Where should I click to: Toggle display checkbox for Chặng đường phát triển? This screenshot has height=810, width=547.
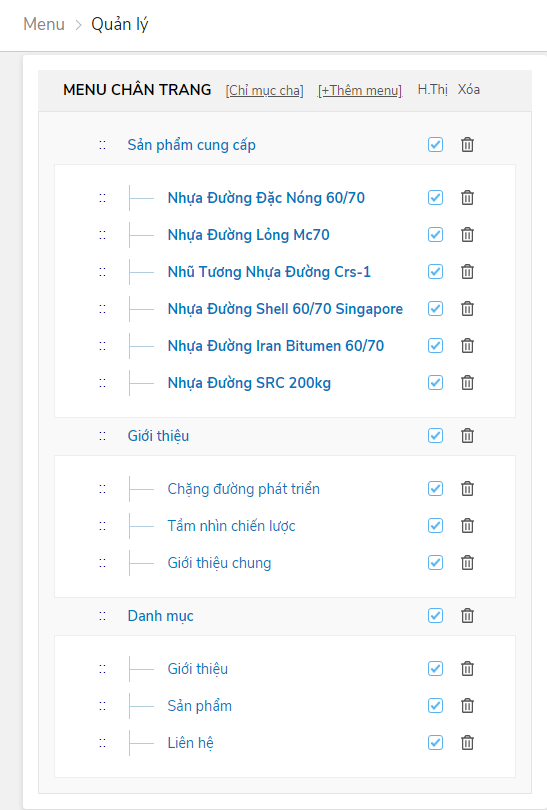click(x=435, y=488)
